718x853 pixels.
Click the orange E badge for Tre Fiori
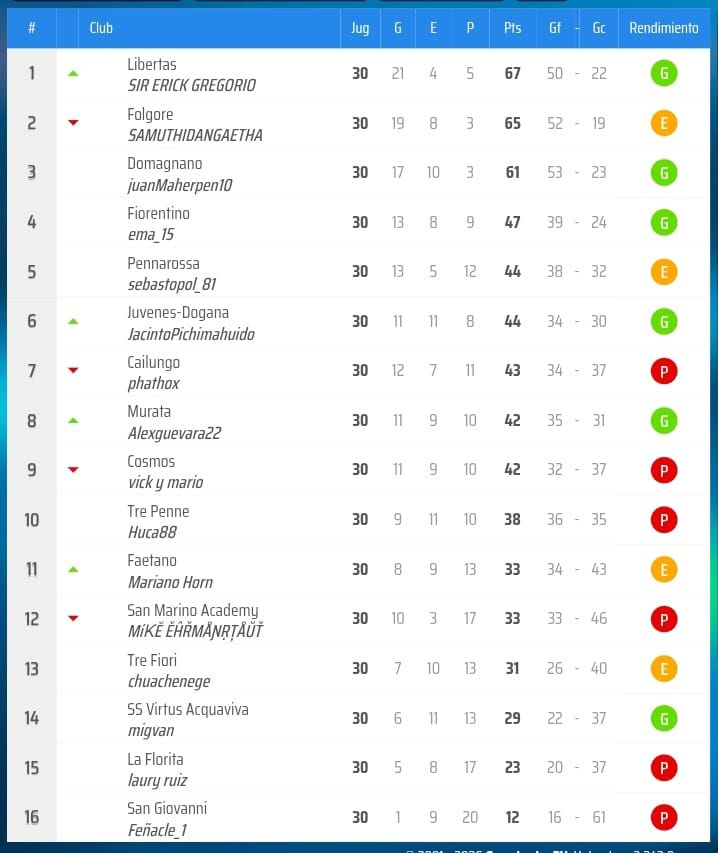pos(663,668)
